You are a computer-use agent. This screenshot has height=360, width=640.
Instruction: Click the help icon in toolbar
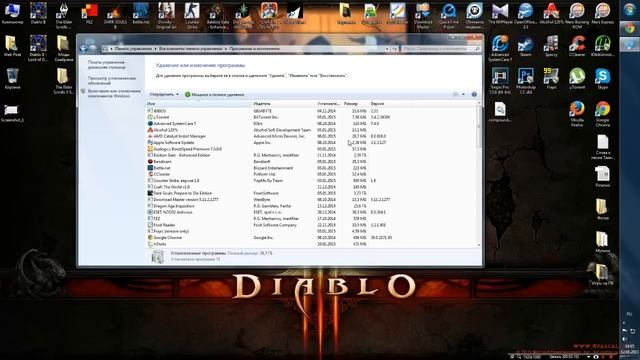click(474, 94)
